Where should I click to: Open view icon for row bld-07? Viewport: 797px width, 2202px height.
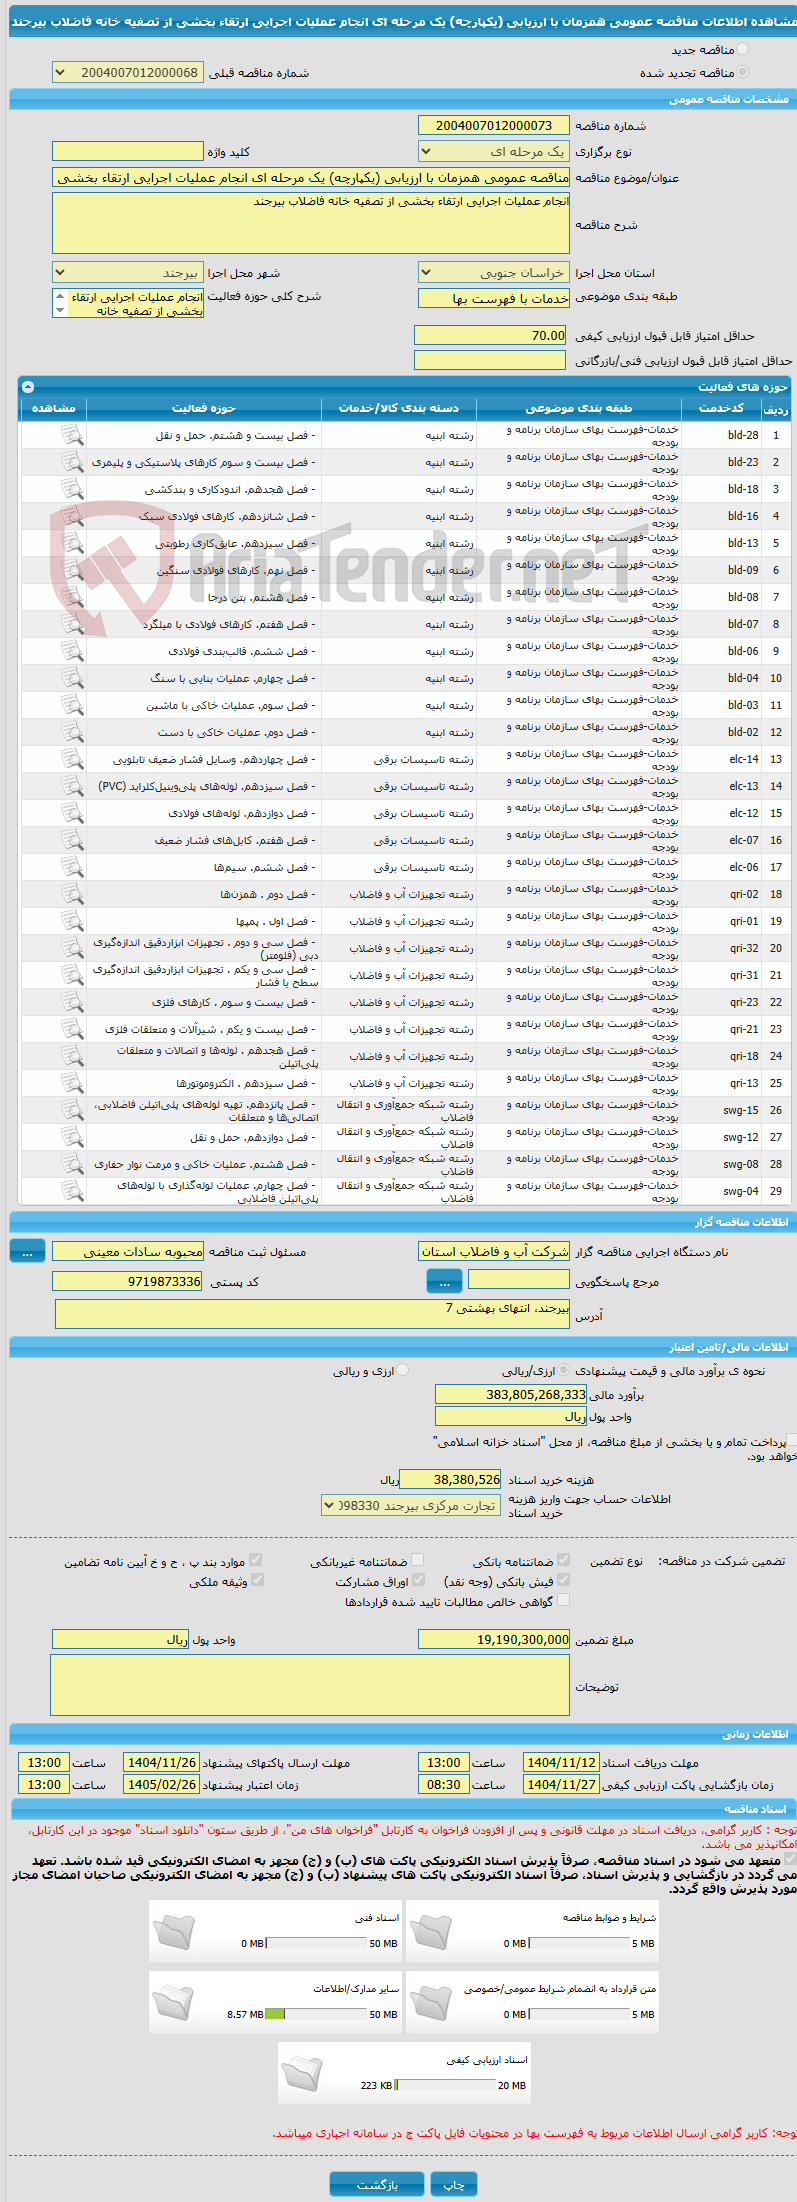click(x=71, y=624)
